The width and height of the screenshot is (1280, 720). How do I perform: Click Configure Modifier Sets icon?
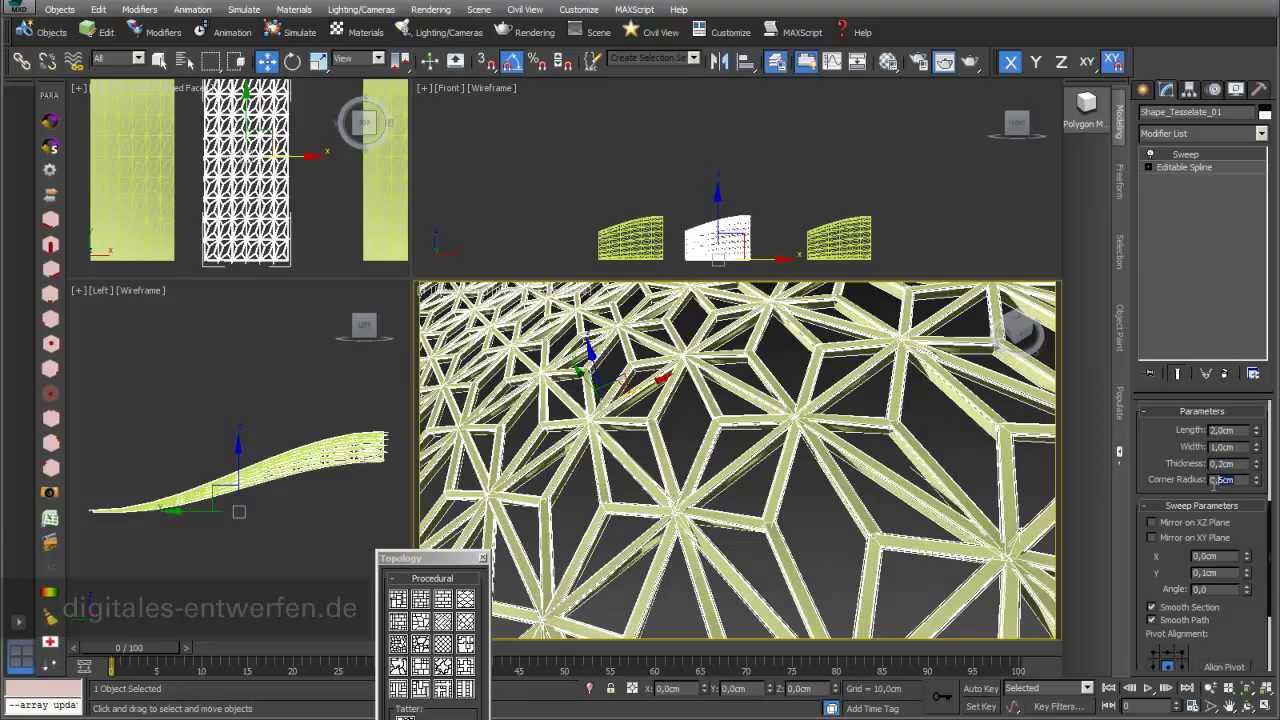coord(1253,373)
